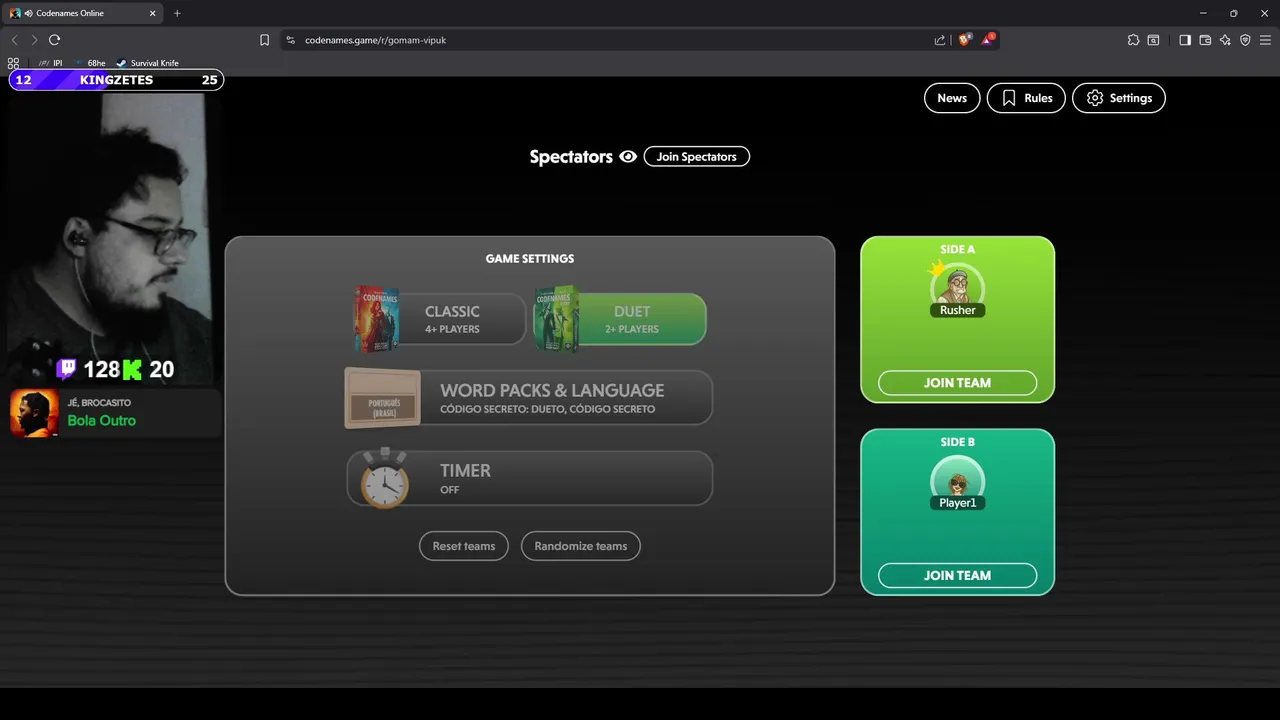Open the Leo AI sparkle icon
1280x720 pixels.
(x=1225, y=40)
